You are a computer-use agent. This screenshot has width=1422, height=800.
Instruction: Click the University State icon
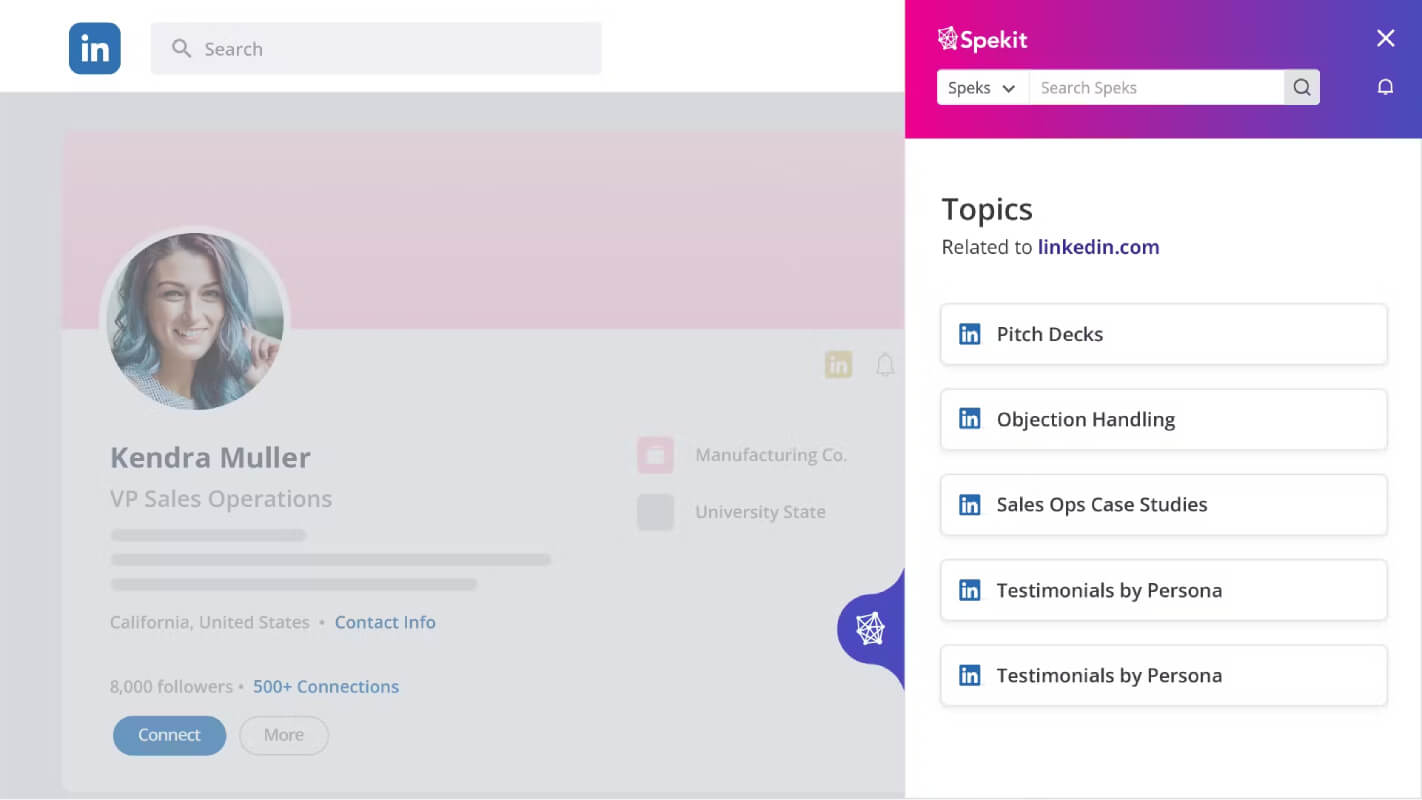(x=656, y=512)
